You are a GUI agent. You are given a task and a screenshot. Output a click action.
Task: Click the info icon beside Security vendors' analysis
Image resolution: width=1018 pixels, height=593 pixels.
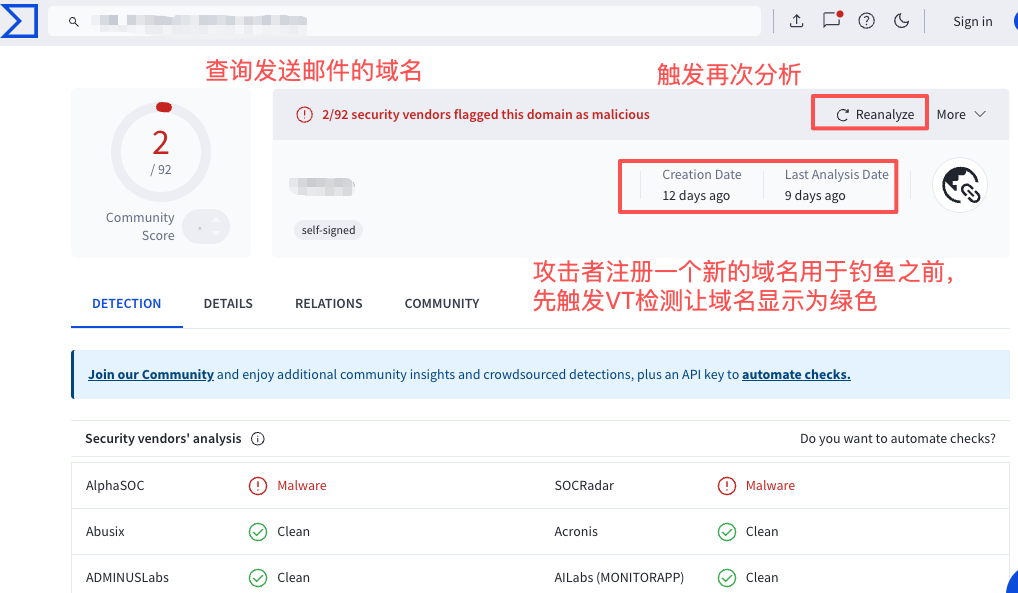(x=258, y=439)
